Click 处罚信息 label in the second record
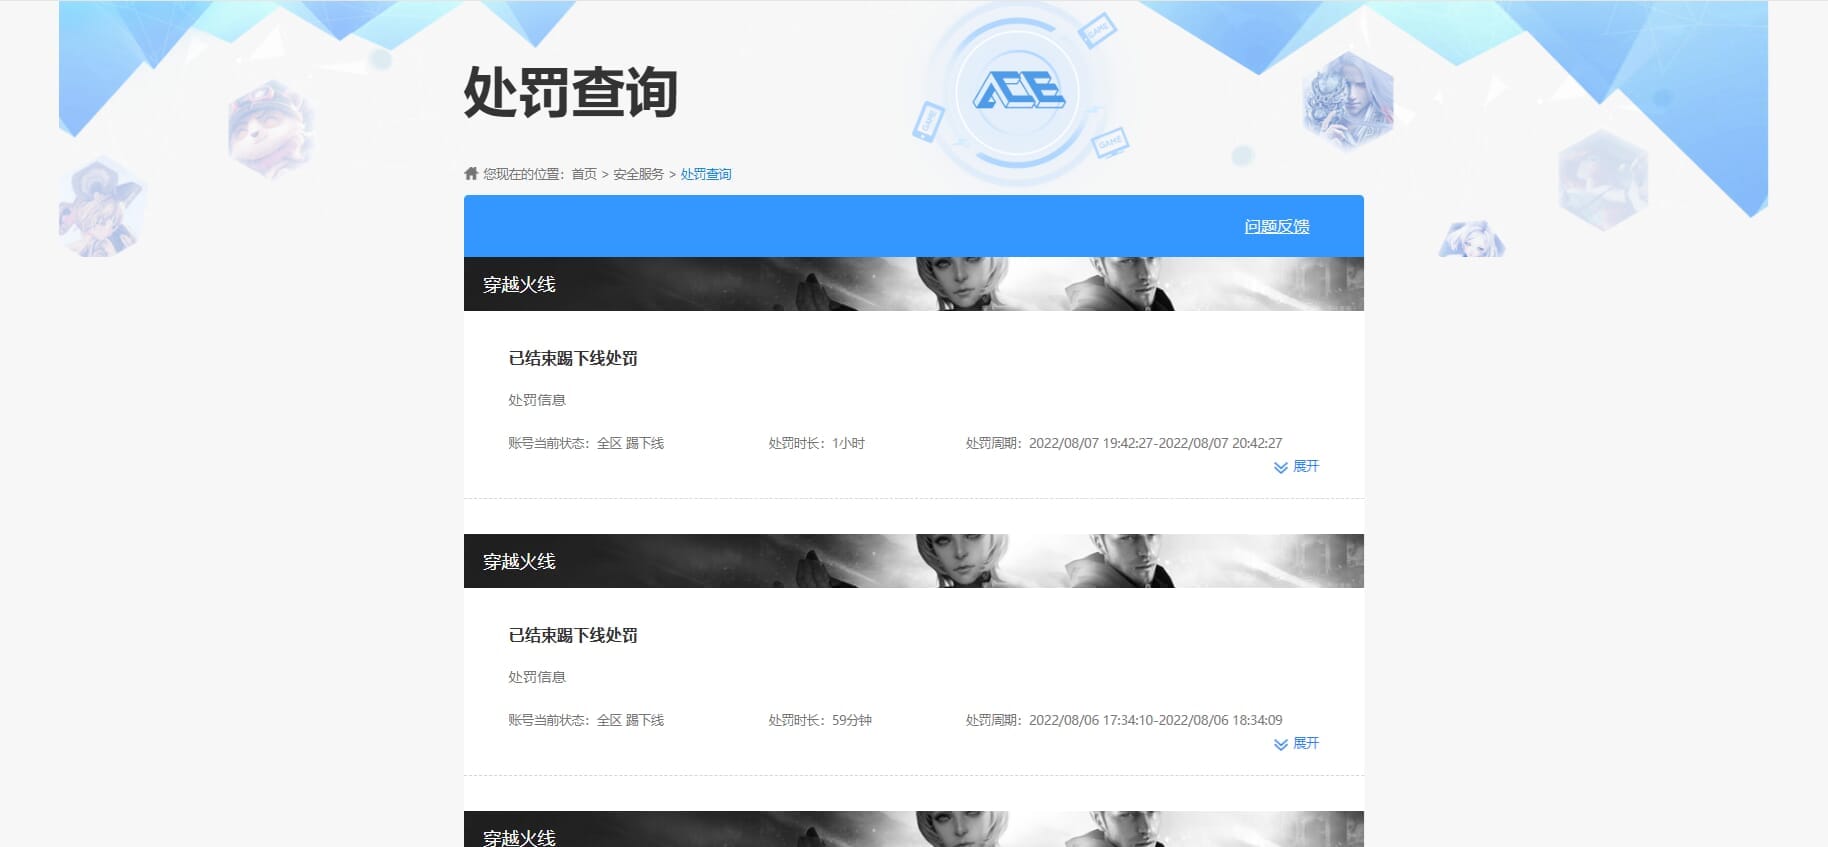 pos(537,677)
